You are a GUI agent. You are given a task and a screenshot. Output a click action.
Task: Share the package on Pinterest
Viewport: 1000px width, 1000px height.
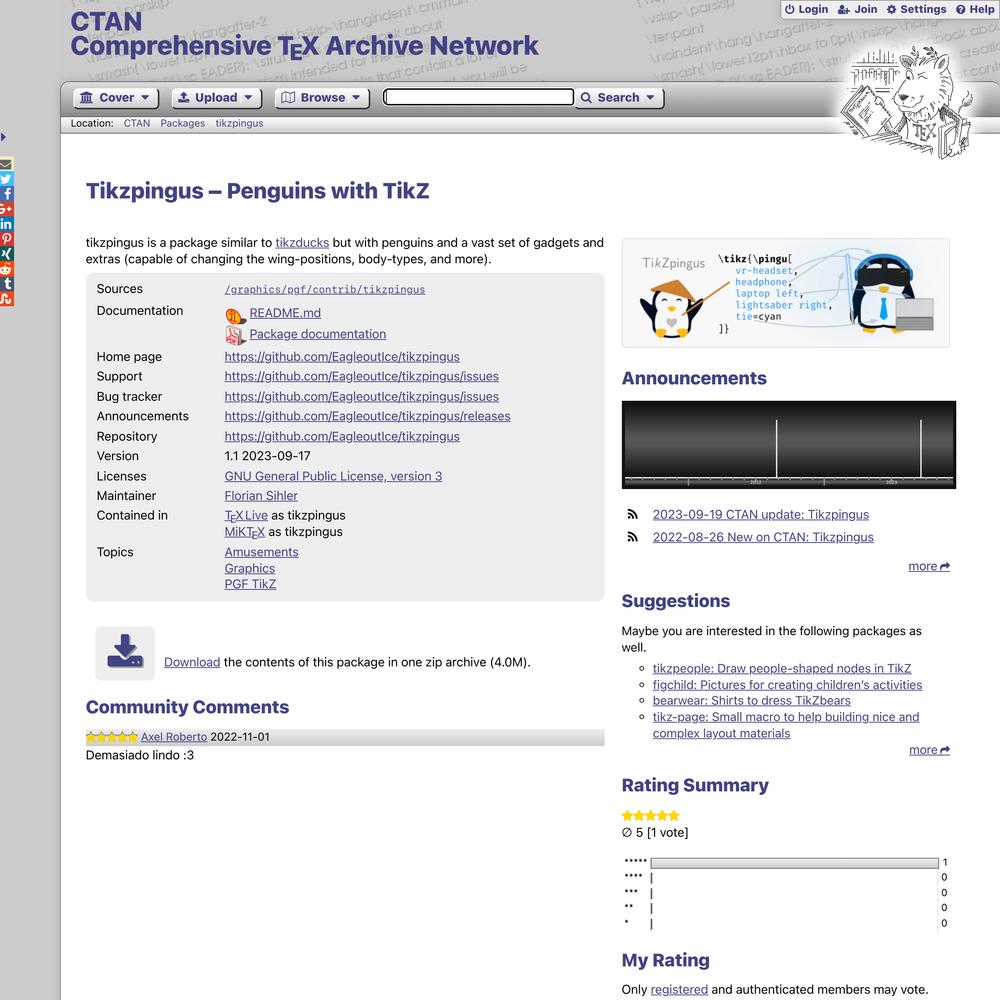pyautogui.click(x=6, y=239)
